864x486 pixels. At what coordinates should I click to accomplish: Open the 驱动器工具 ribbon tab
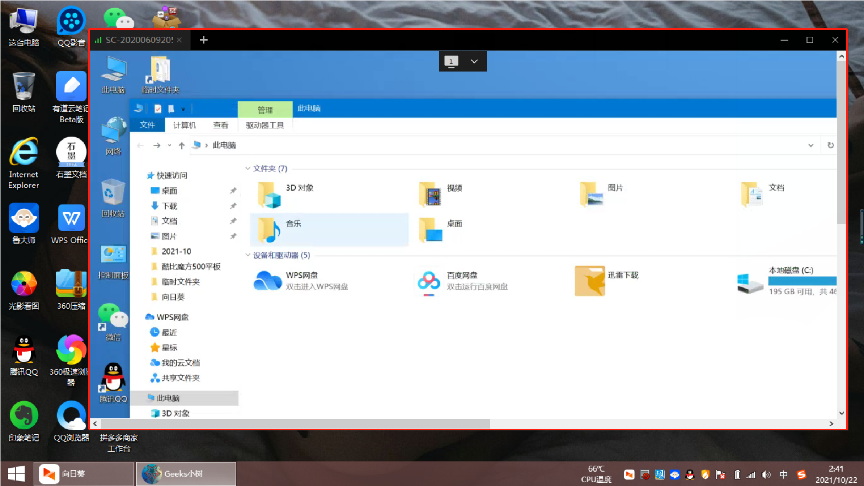click(x=264, y=125)
